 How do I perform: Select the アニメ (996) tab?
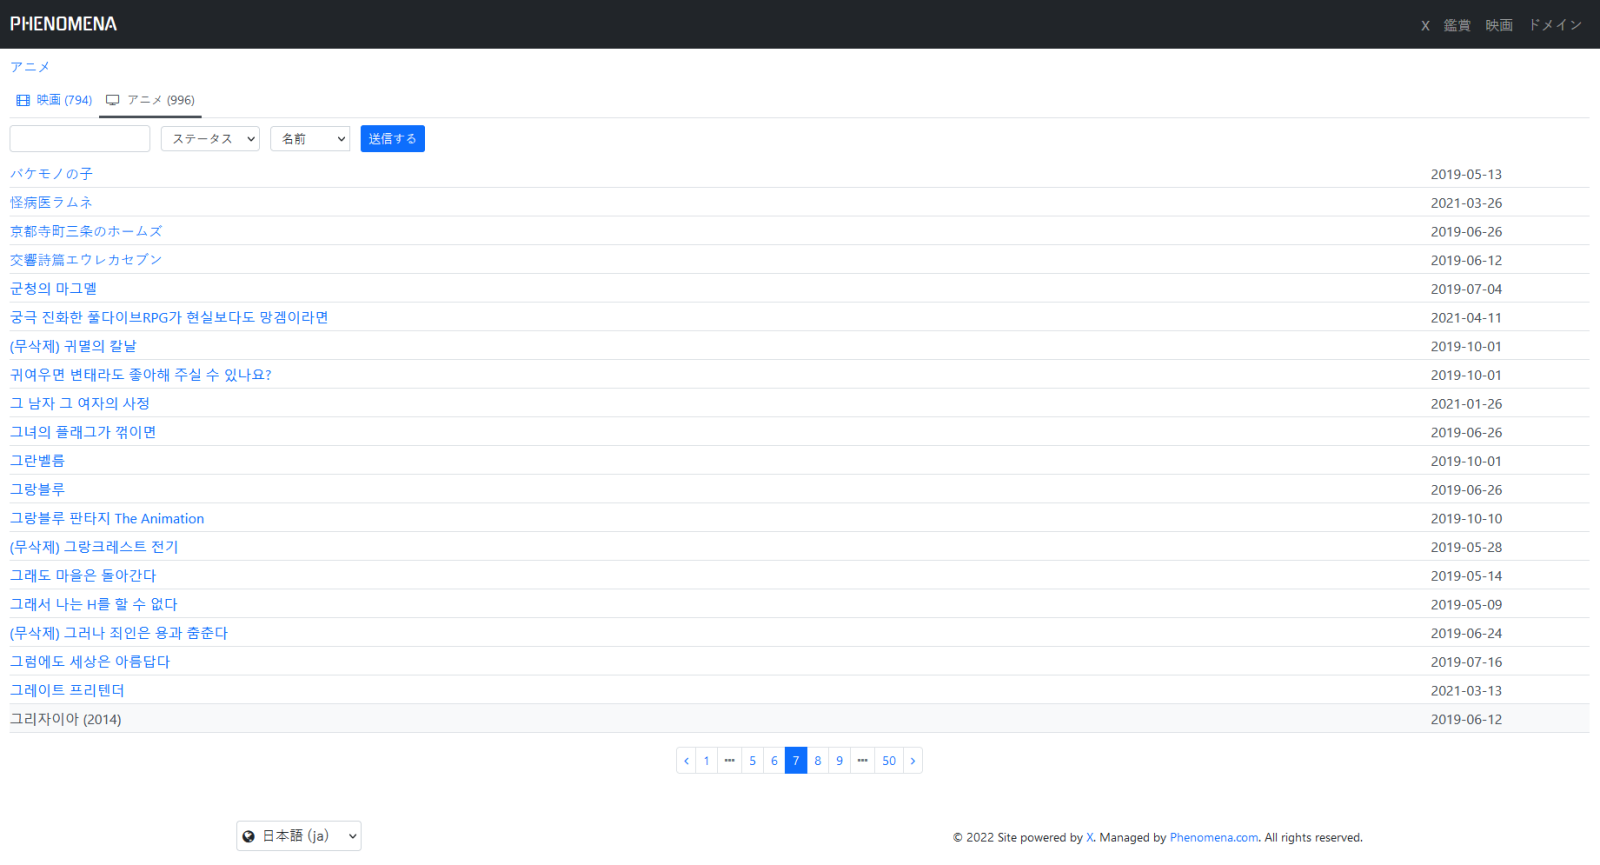click(151, 100)
